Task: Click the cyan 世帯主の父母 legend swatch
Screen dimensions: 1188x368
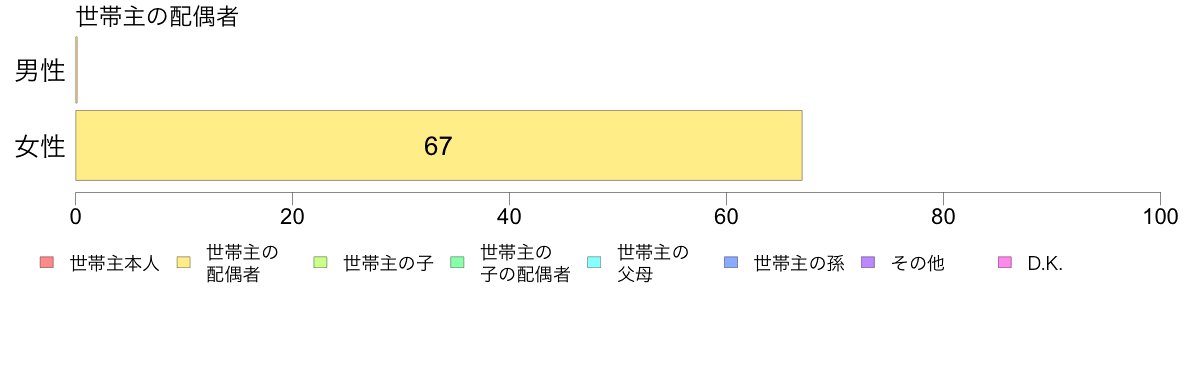Action: 594,263
